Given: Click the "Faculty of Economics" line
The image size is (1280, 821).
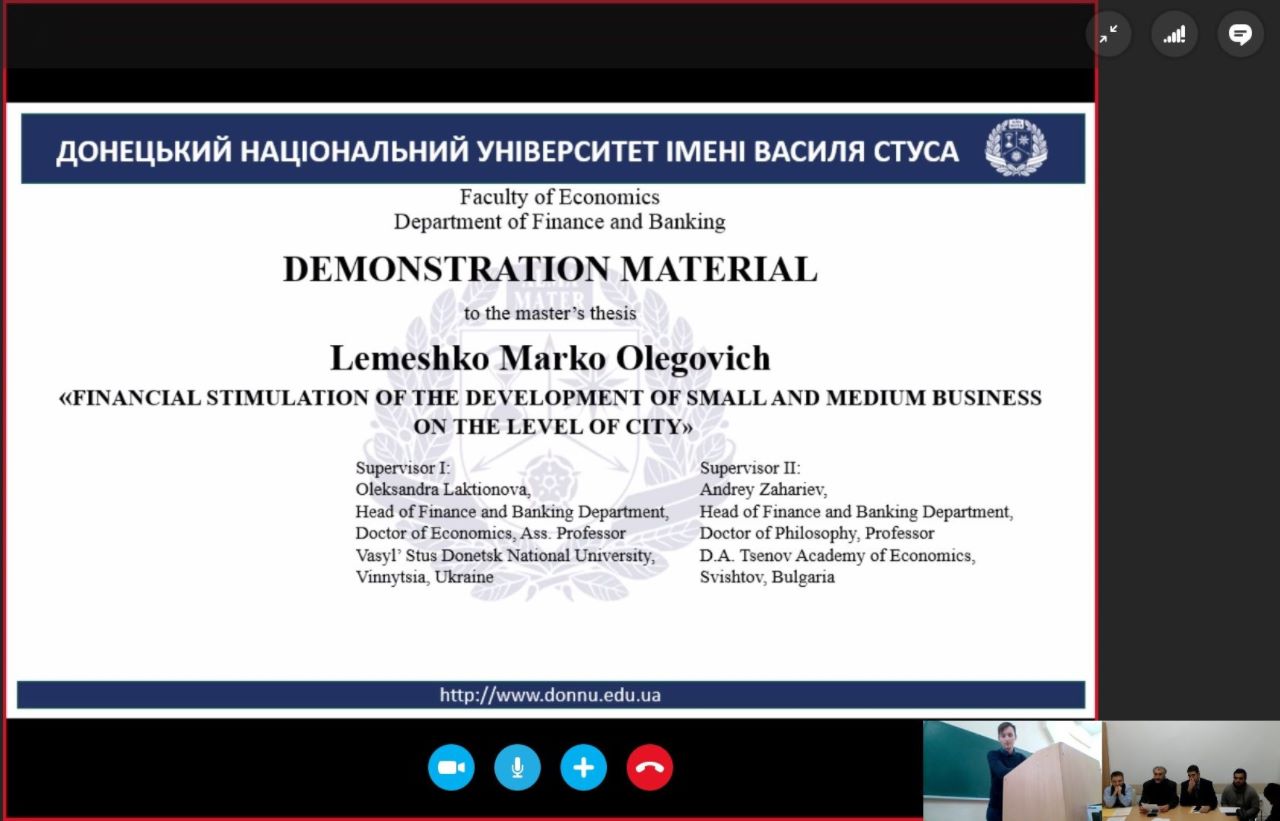Looking at the screenshot, I should click(559, 197).
